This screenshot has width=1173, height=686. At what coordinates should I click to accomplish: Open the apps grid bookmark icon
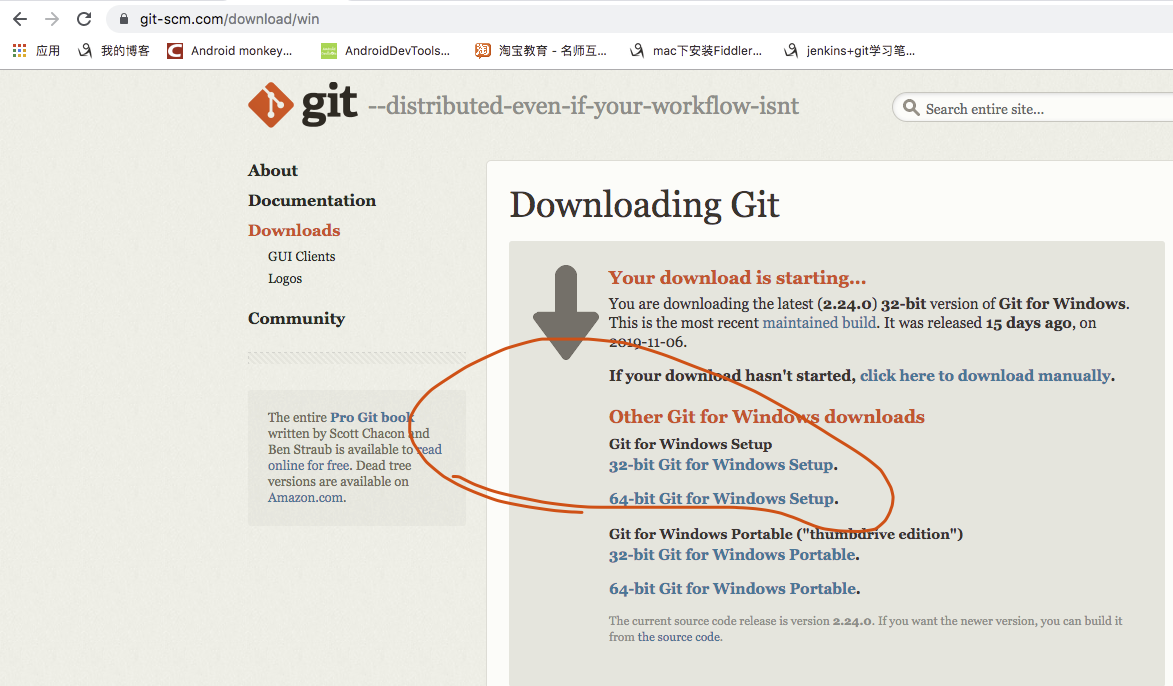[19, 50]
